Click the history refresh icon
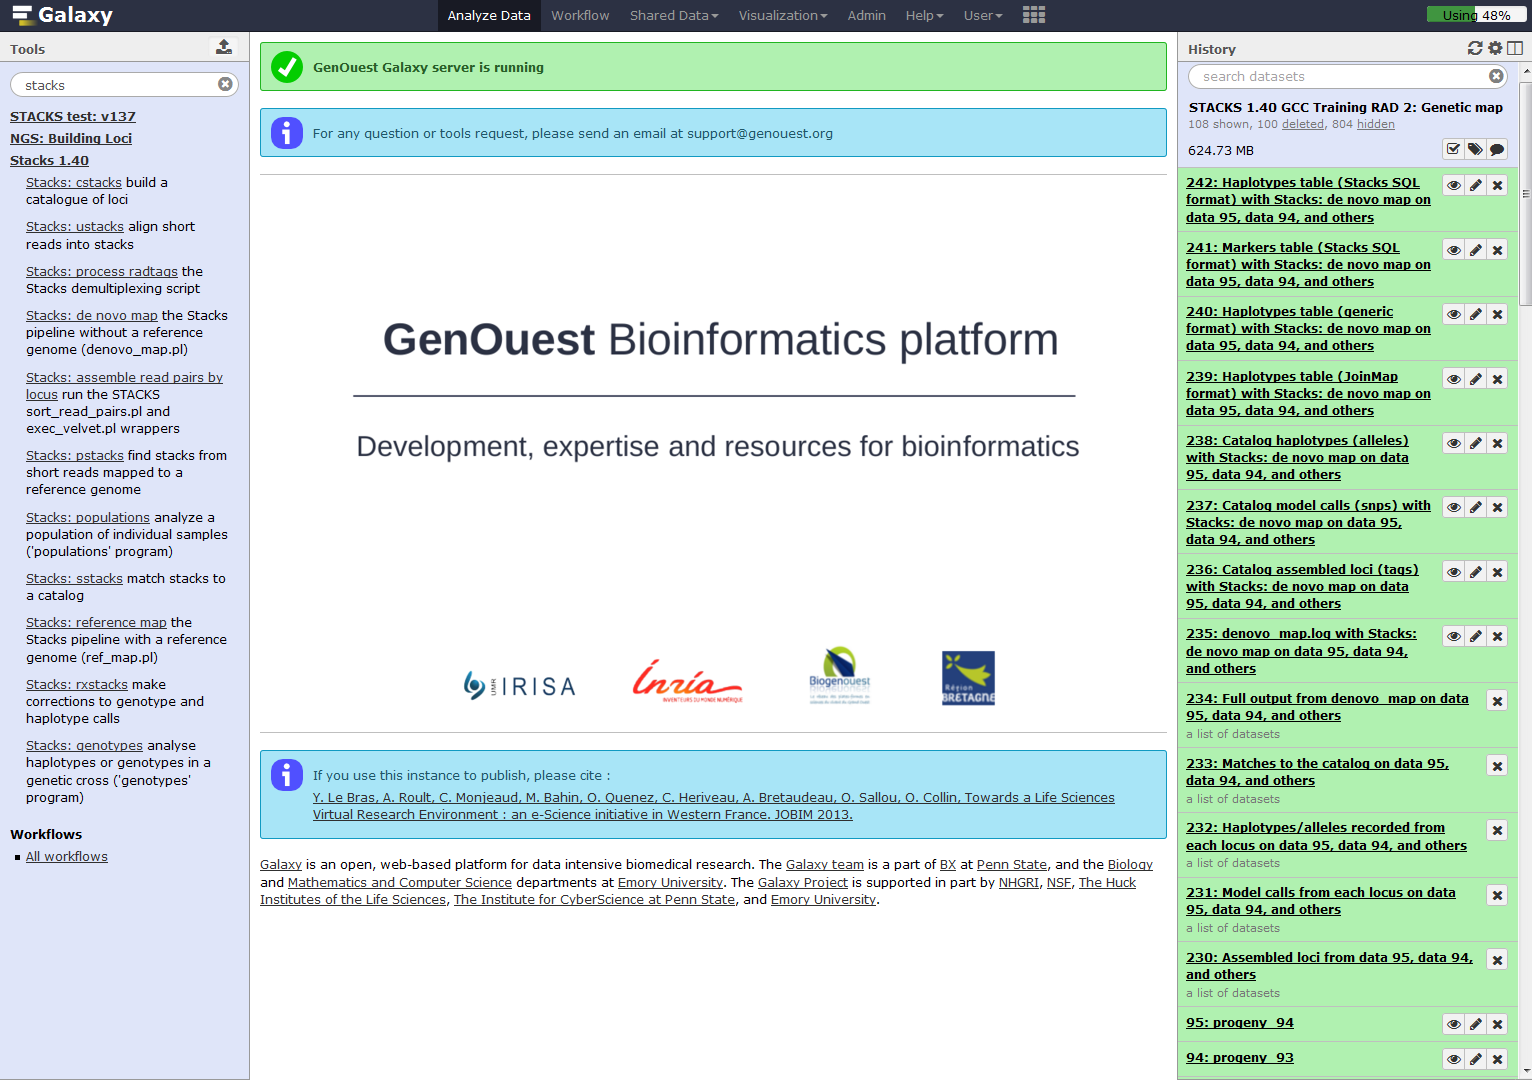Screen dimensions: 1532x1080 tap(1475, 48)
